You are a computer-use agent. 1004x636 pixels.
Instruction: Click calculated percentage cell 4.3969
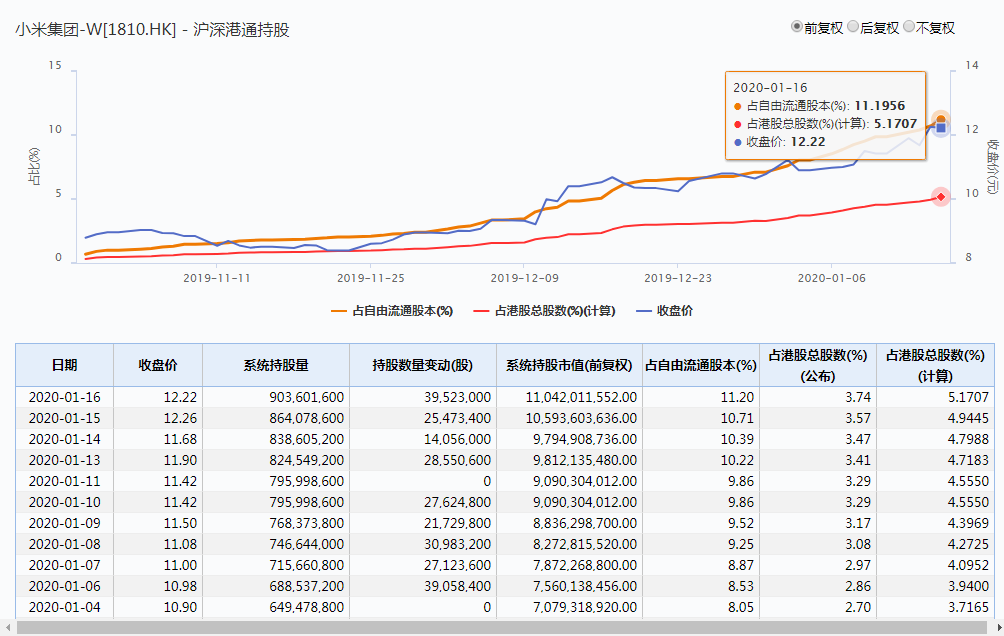click(x=969, y=523)
